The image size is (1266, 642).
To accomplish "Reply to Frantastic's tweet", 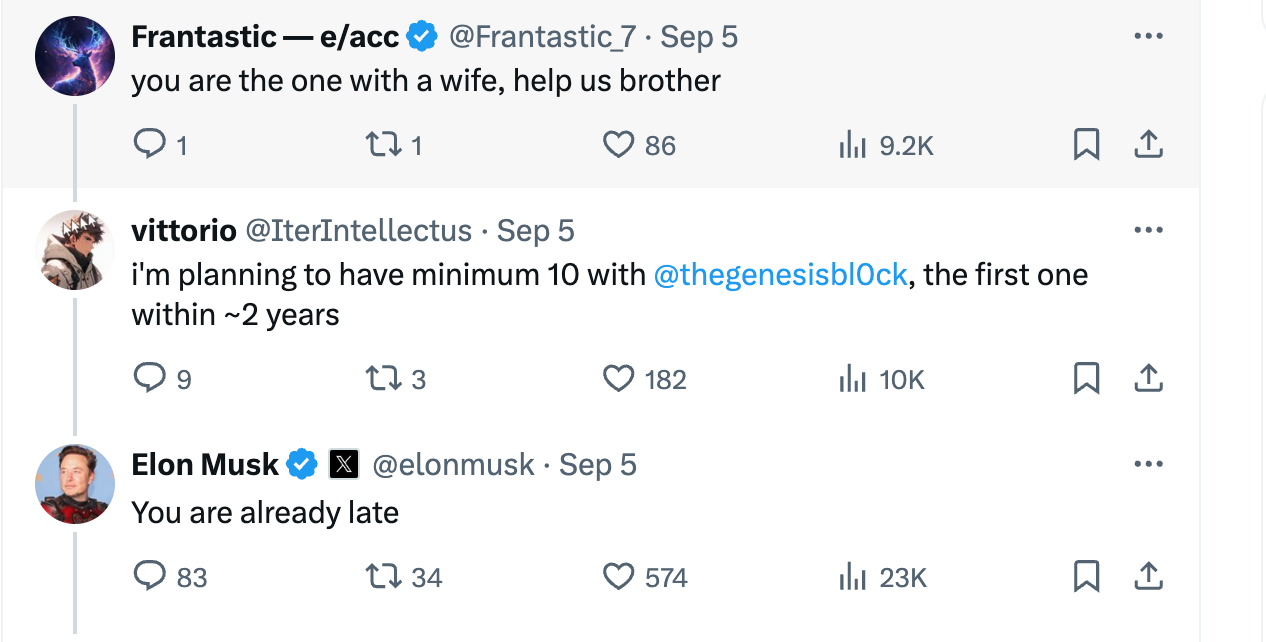I will click(149, 146).
